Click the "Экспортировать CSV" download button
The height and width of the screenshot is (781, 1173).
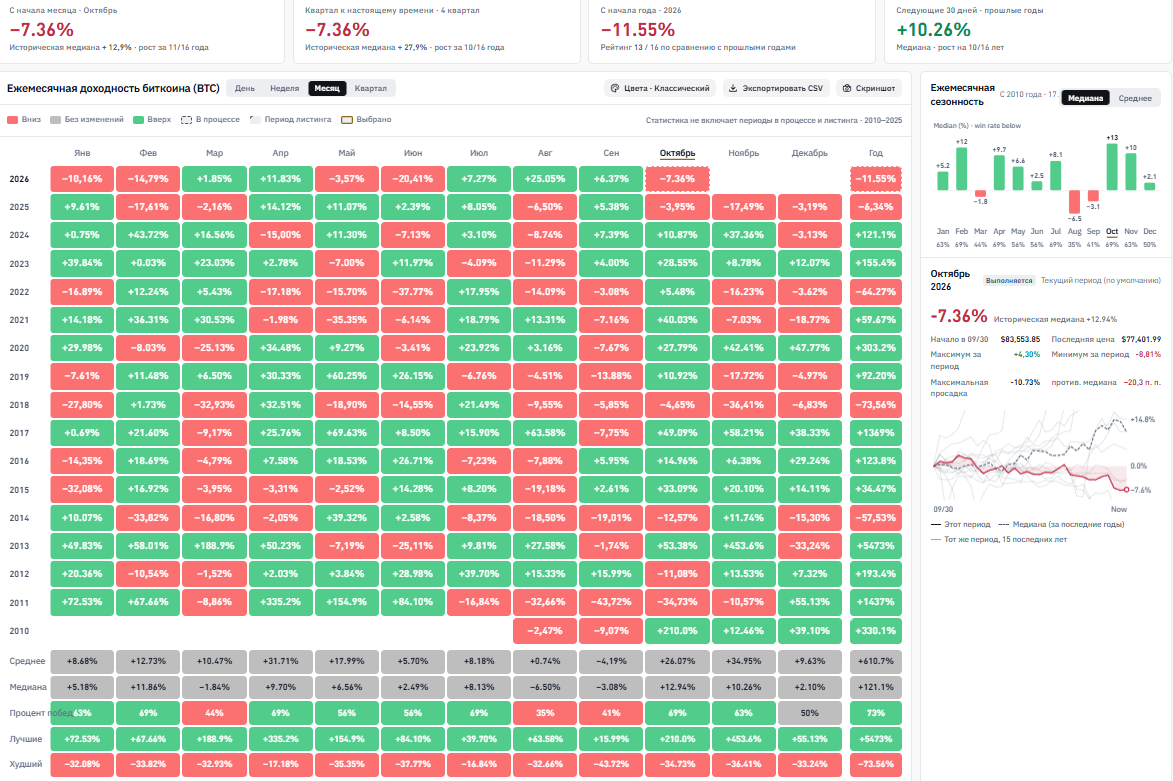(x=776, y=88)
